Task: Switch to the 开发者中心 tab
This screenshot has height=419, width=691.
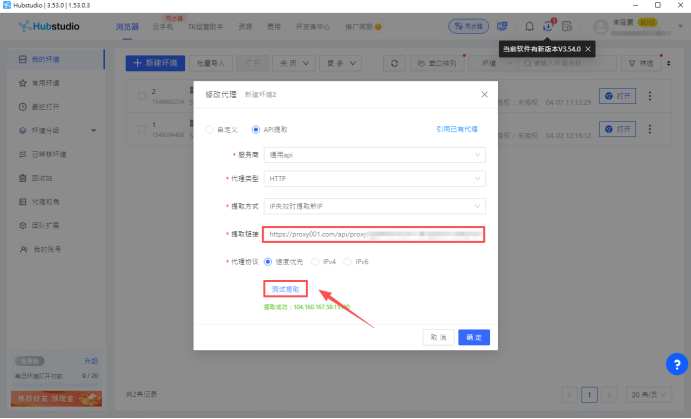Action: coord(313,27)
